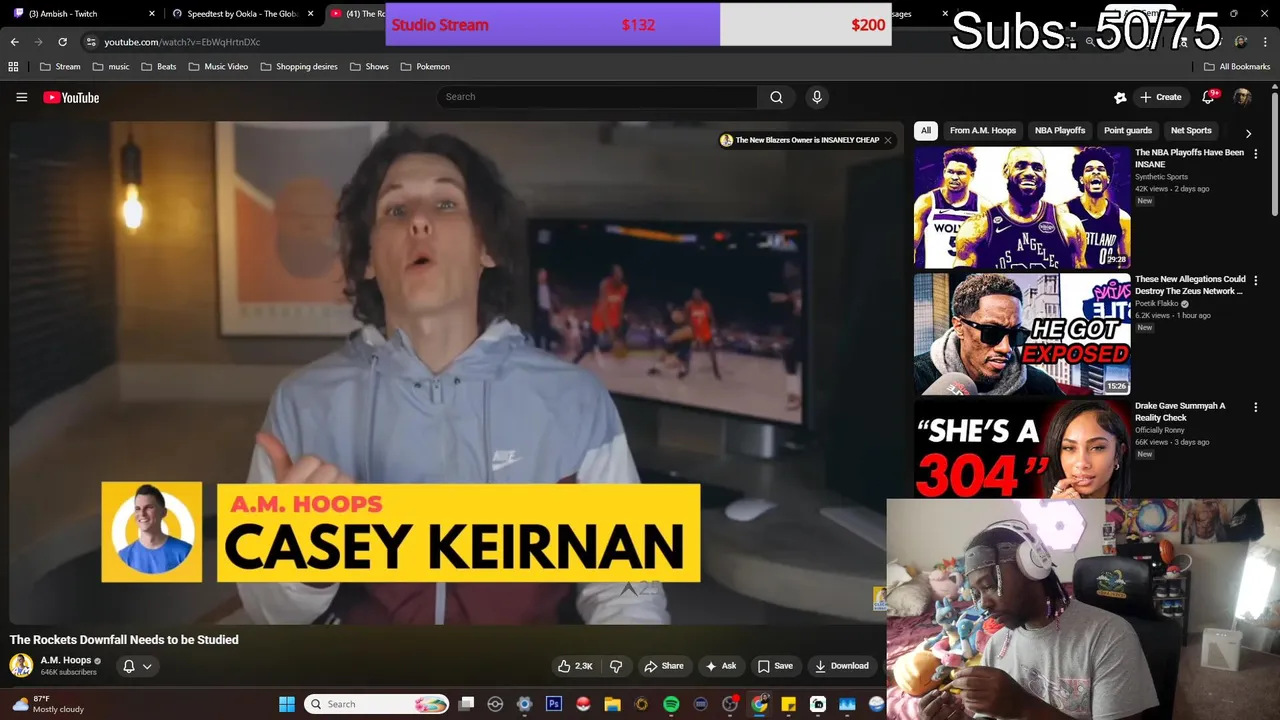Open A.M. Hoops channel avatar
This screenshot has height=720, width=1280.
point(21,665)
